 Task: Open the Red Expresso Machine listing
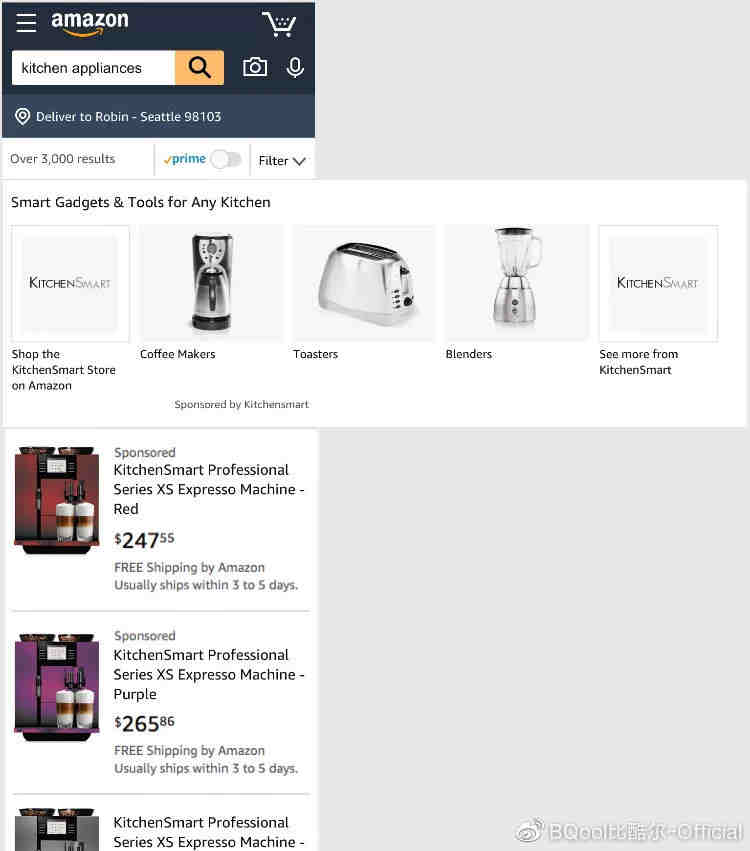[x=208, y=489]
